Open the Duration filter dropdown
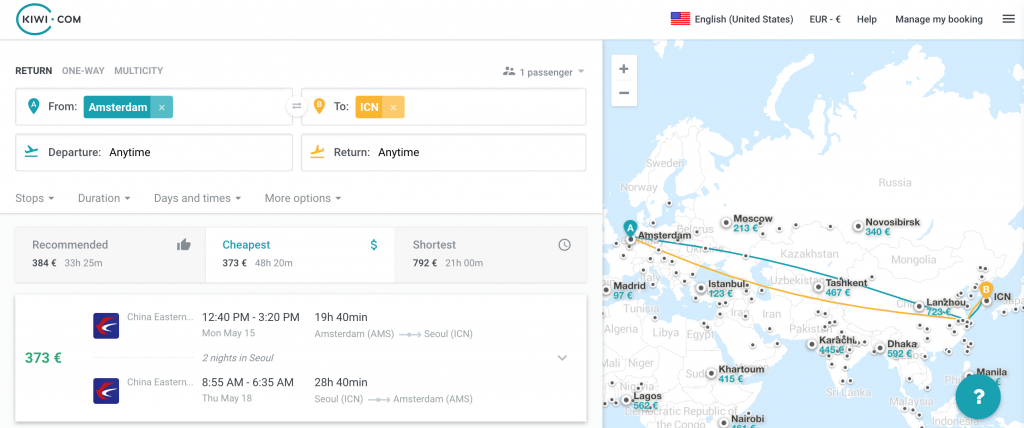The width and height of the screenshot is (1024, 428). 104,198
